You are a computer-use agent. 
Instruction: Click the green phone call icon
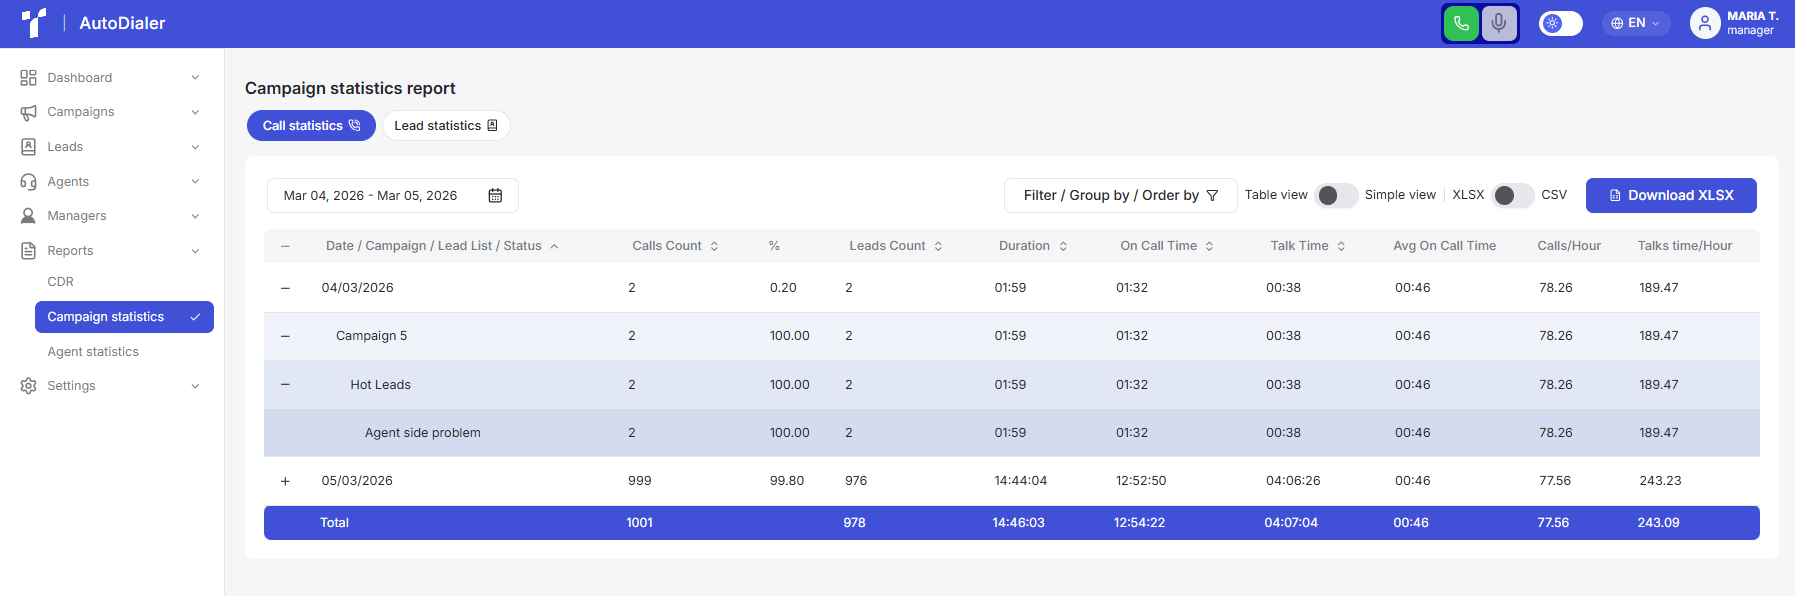tap(1461, 23)
